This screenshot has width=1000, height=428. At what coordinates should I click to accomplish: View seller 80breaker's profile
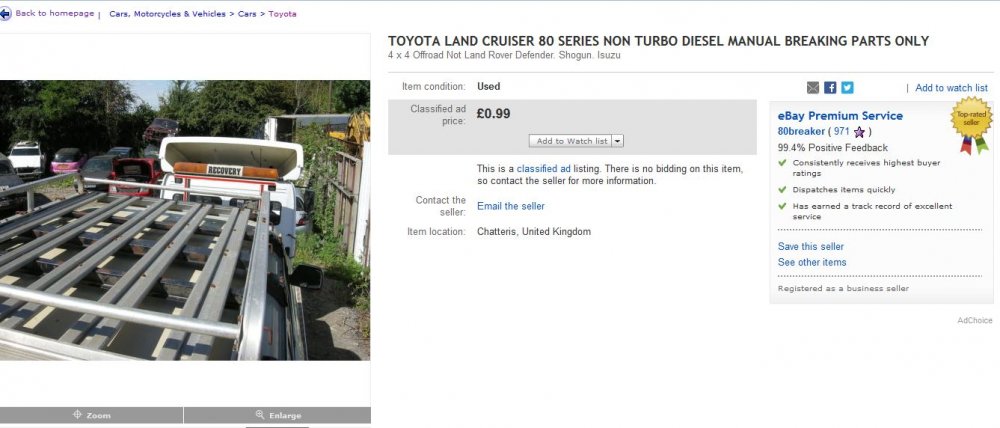(801, 132)
